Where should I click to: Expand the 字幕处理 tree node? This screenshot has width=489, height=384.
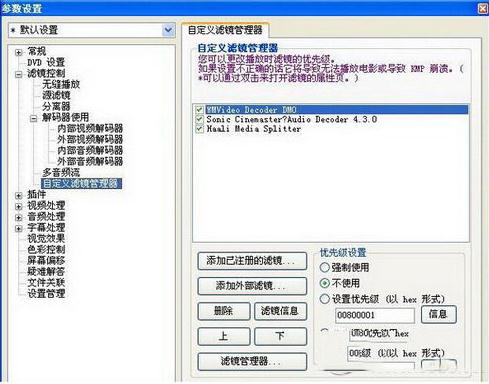coord(19,228)
